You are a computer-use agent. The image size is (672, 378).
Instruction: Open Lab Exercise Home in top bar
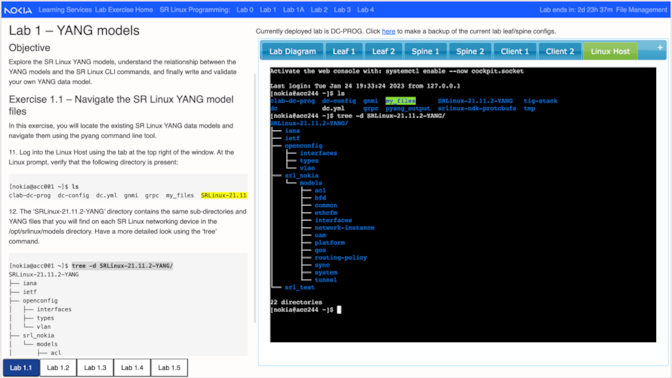124,10
